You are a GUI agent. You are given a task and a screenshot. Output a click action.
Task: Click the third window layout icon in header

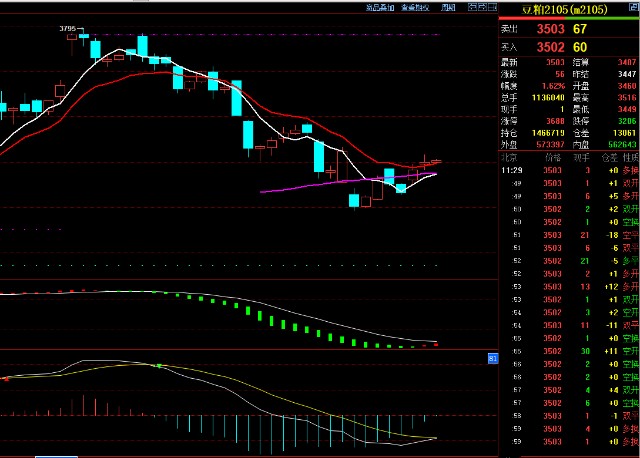[x=494, y=7]
